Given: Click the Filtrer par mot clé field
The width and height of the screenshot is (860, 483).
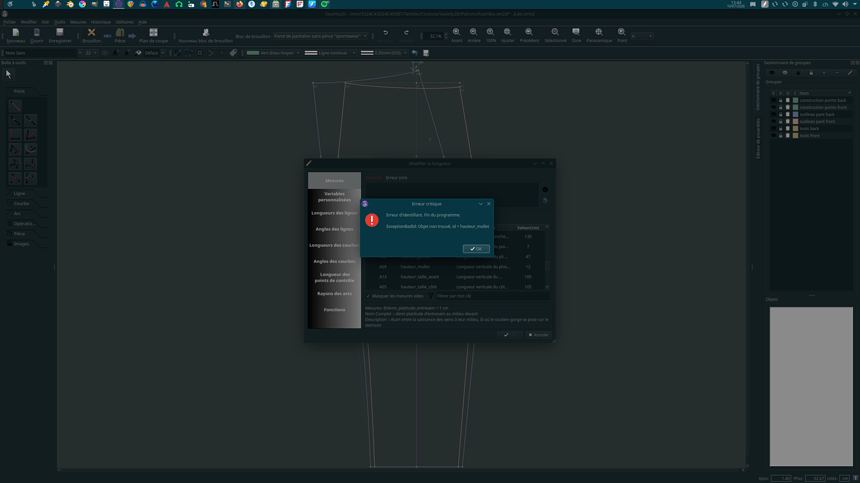Looking at the screenshot, I should (492, 296).
